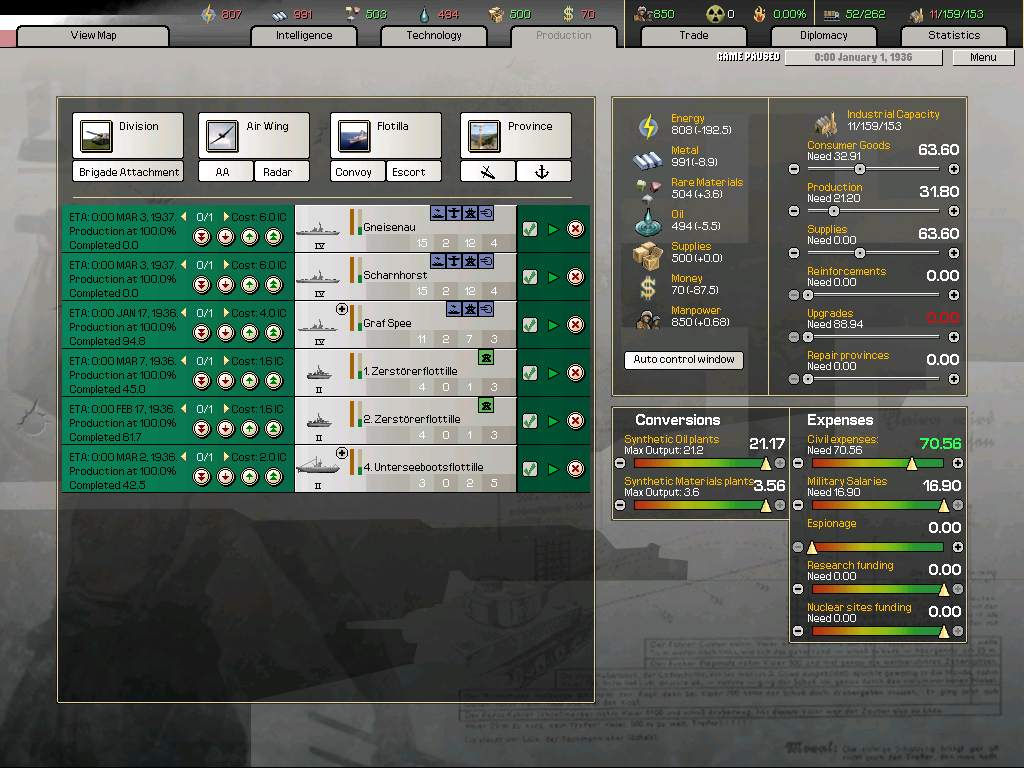
Task: Click the Province construction icon
Action: (x=484, y=136)
